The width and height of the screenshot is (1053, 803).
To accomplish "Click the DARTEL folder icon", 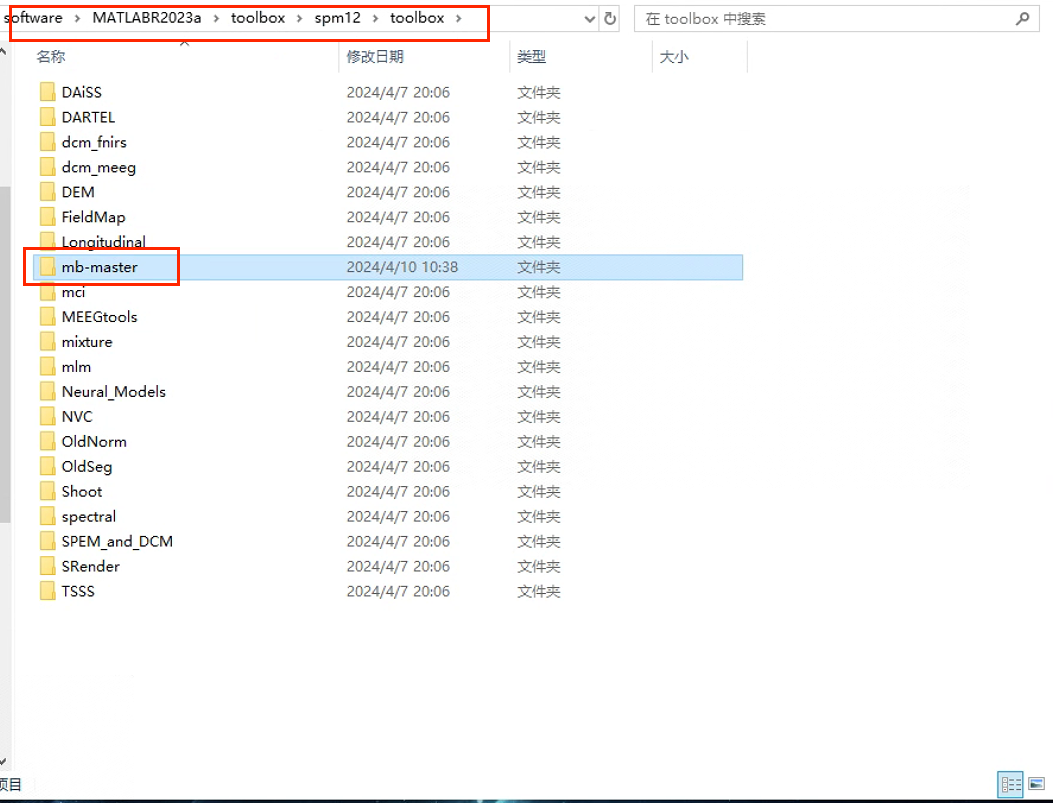I will pyautogui.click(x=47, y=117).
